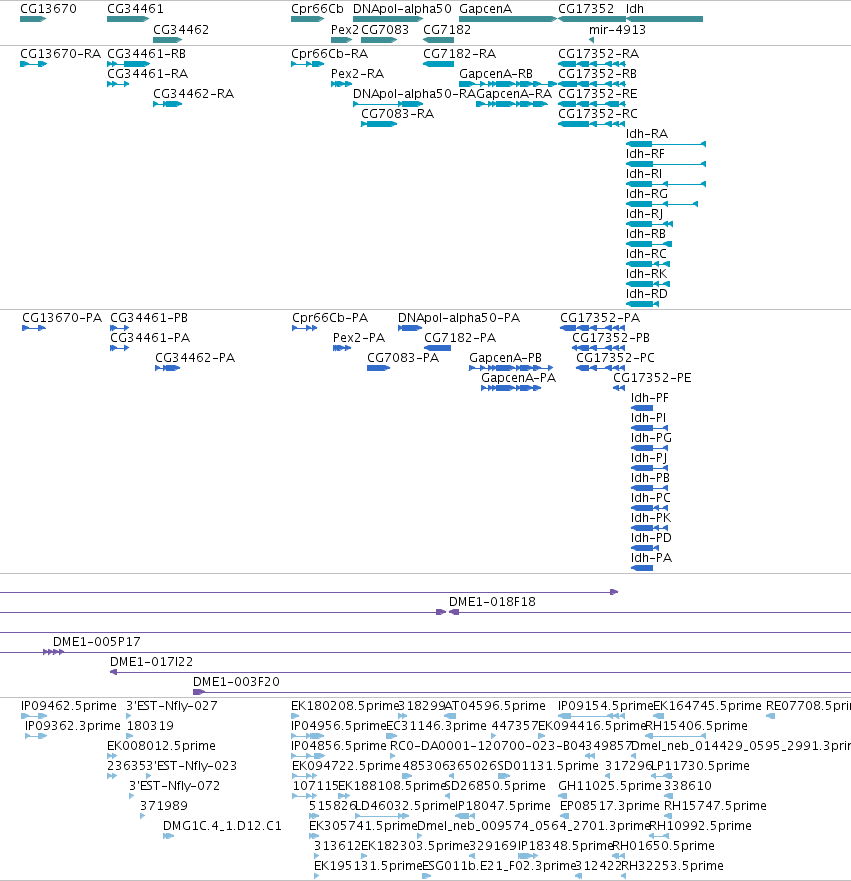The height and width of the screenshot is (881, 851).
Task: Select BAC clone DME1-003F20
Action: coord(522,692)
